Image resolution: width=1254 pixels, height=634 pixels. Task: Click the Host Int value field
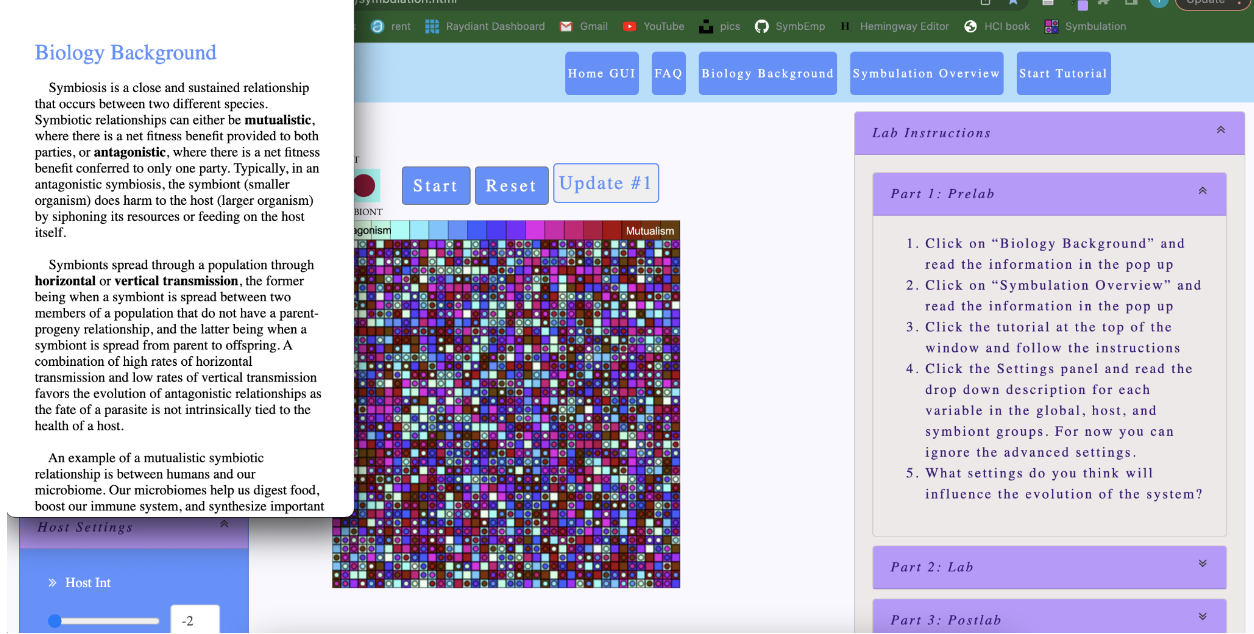194,621
